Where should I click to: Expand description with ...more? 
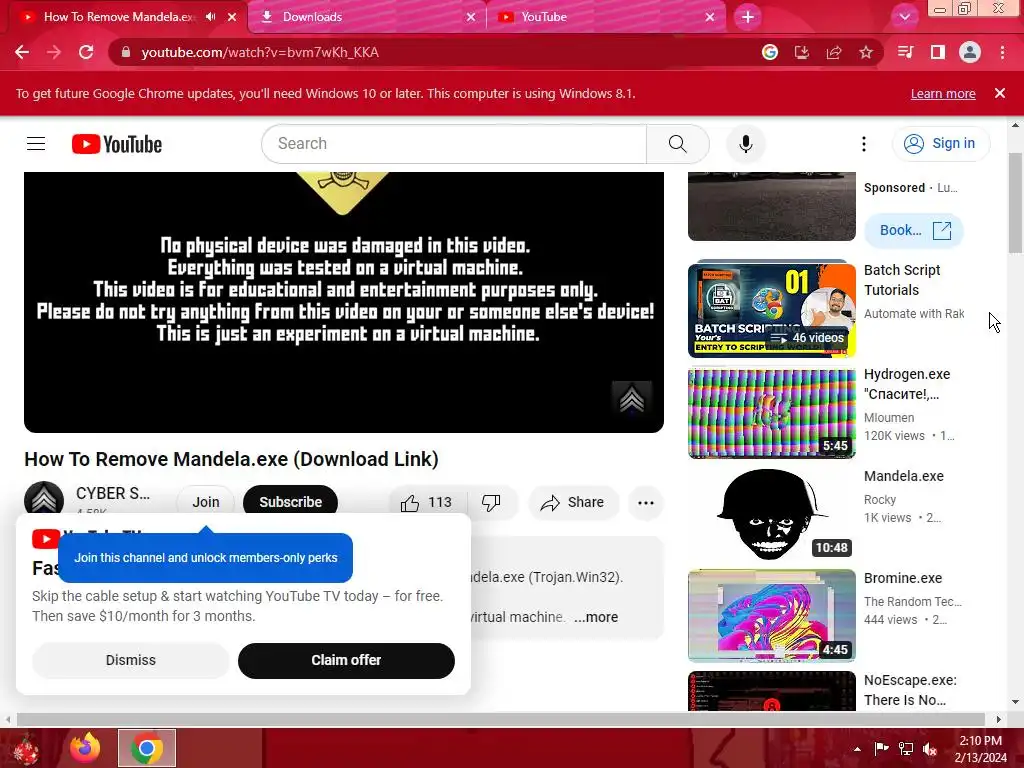[x=596, y=617]
